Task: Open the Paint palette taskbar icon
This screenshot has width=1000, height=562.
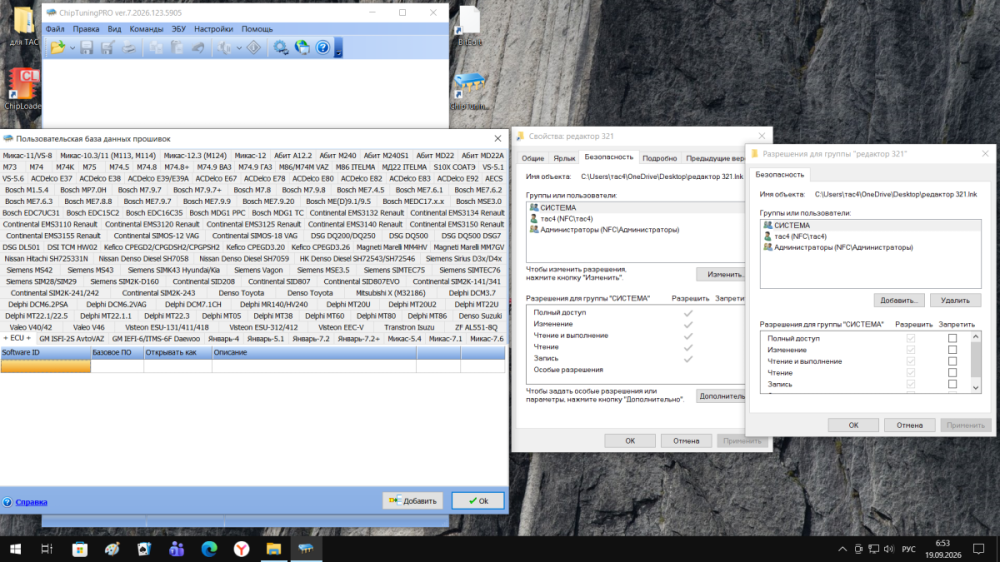Action: (x=112, y=549)
